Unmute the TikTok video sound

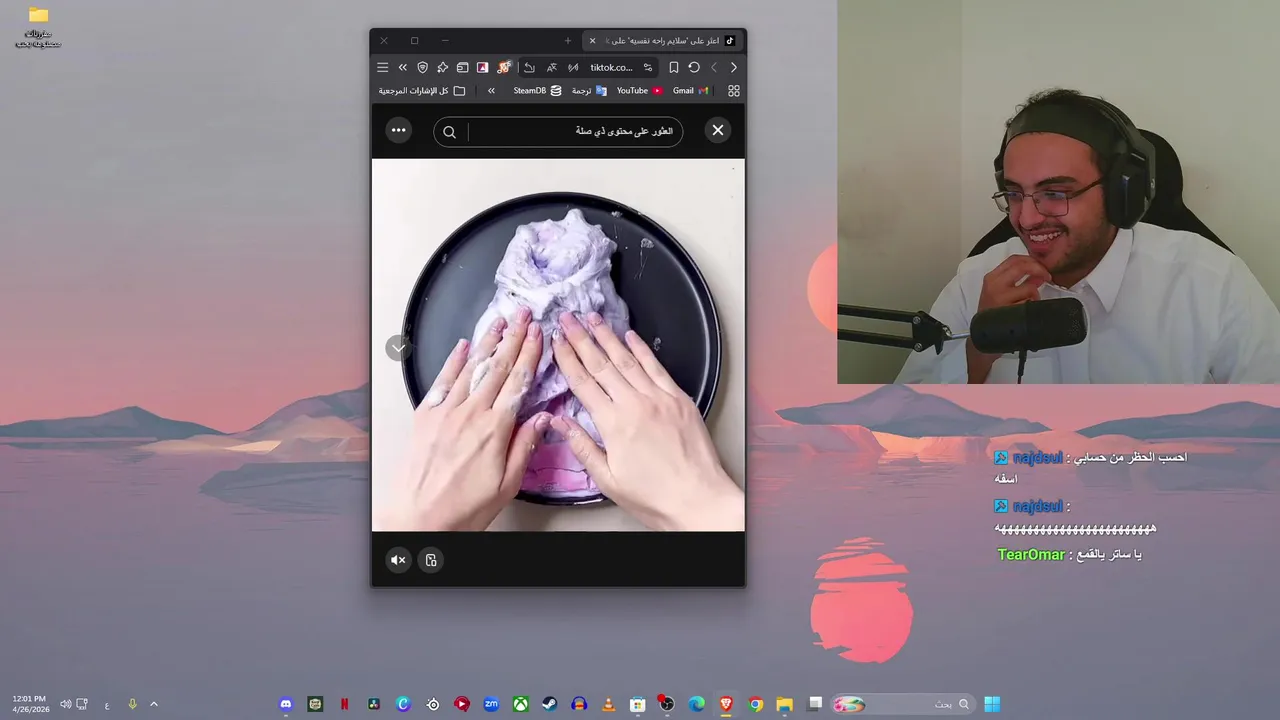[x=398, y=560]
